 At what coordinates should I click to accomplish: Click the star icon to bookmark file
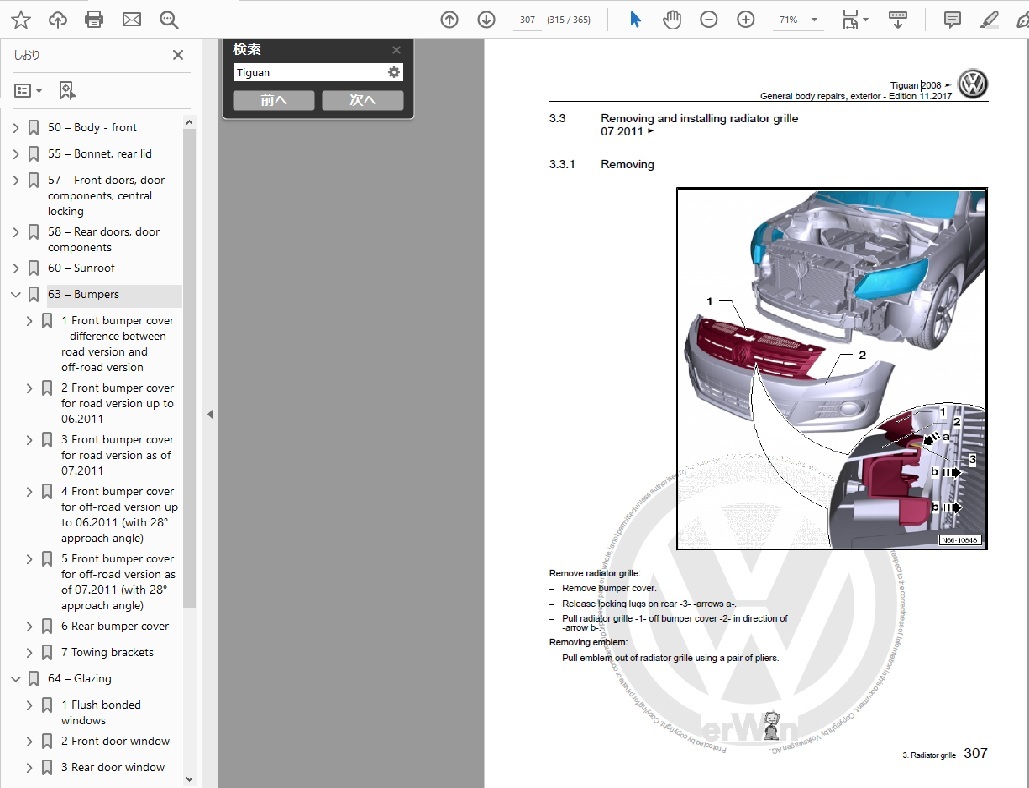(21, 20)
